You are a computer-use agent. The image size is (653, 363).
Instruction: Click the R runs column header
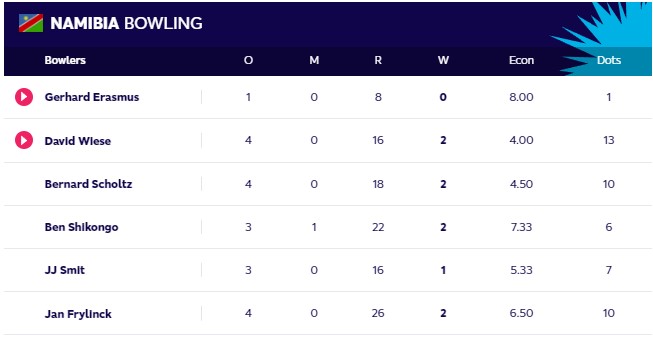click(x=378, y=60)
